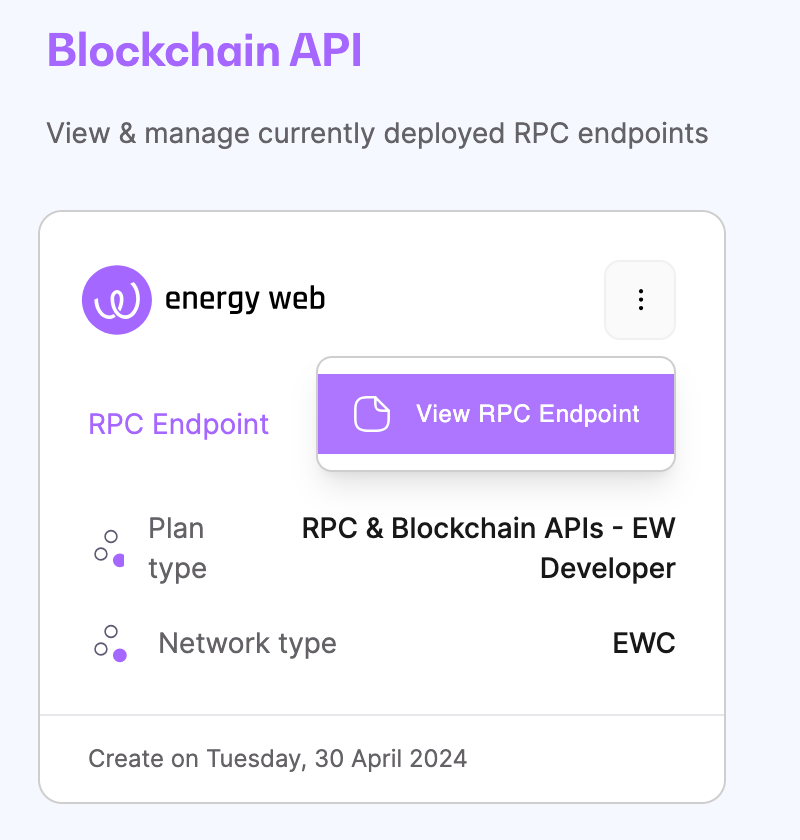Click the energy web purple logo icon
This screenshot has width=800, height=840.
coord(116,299)
